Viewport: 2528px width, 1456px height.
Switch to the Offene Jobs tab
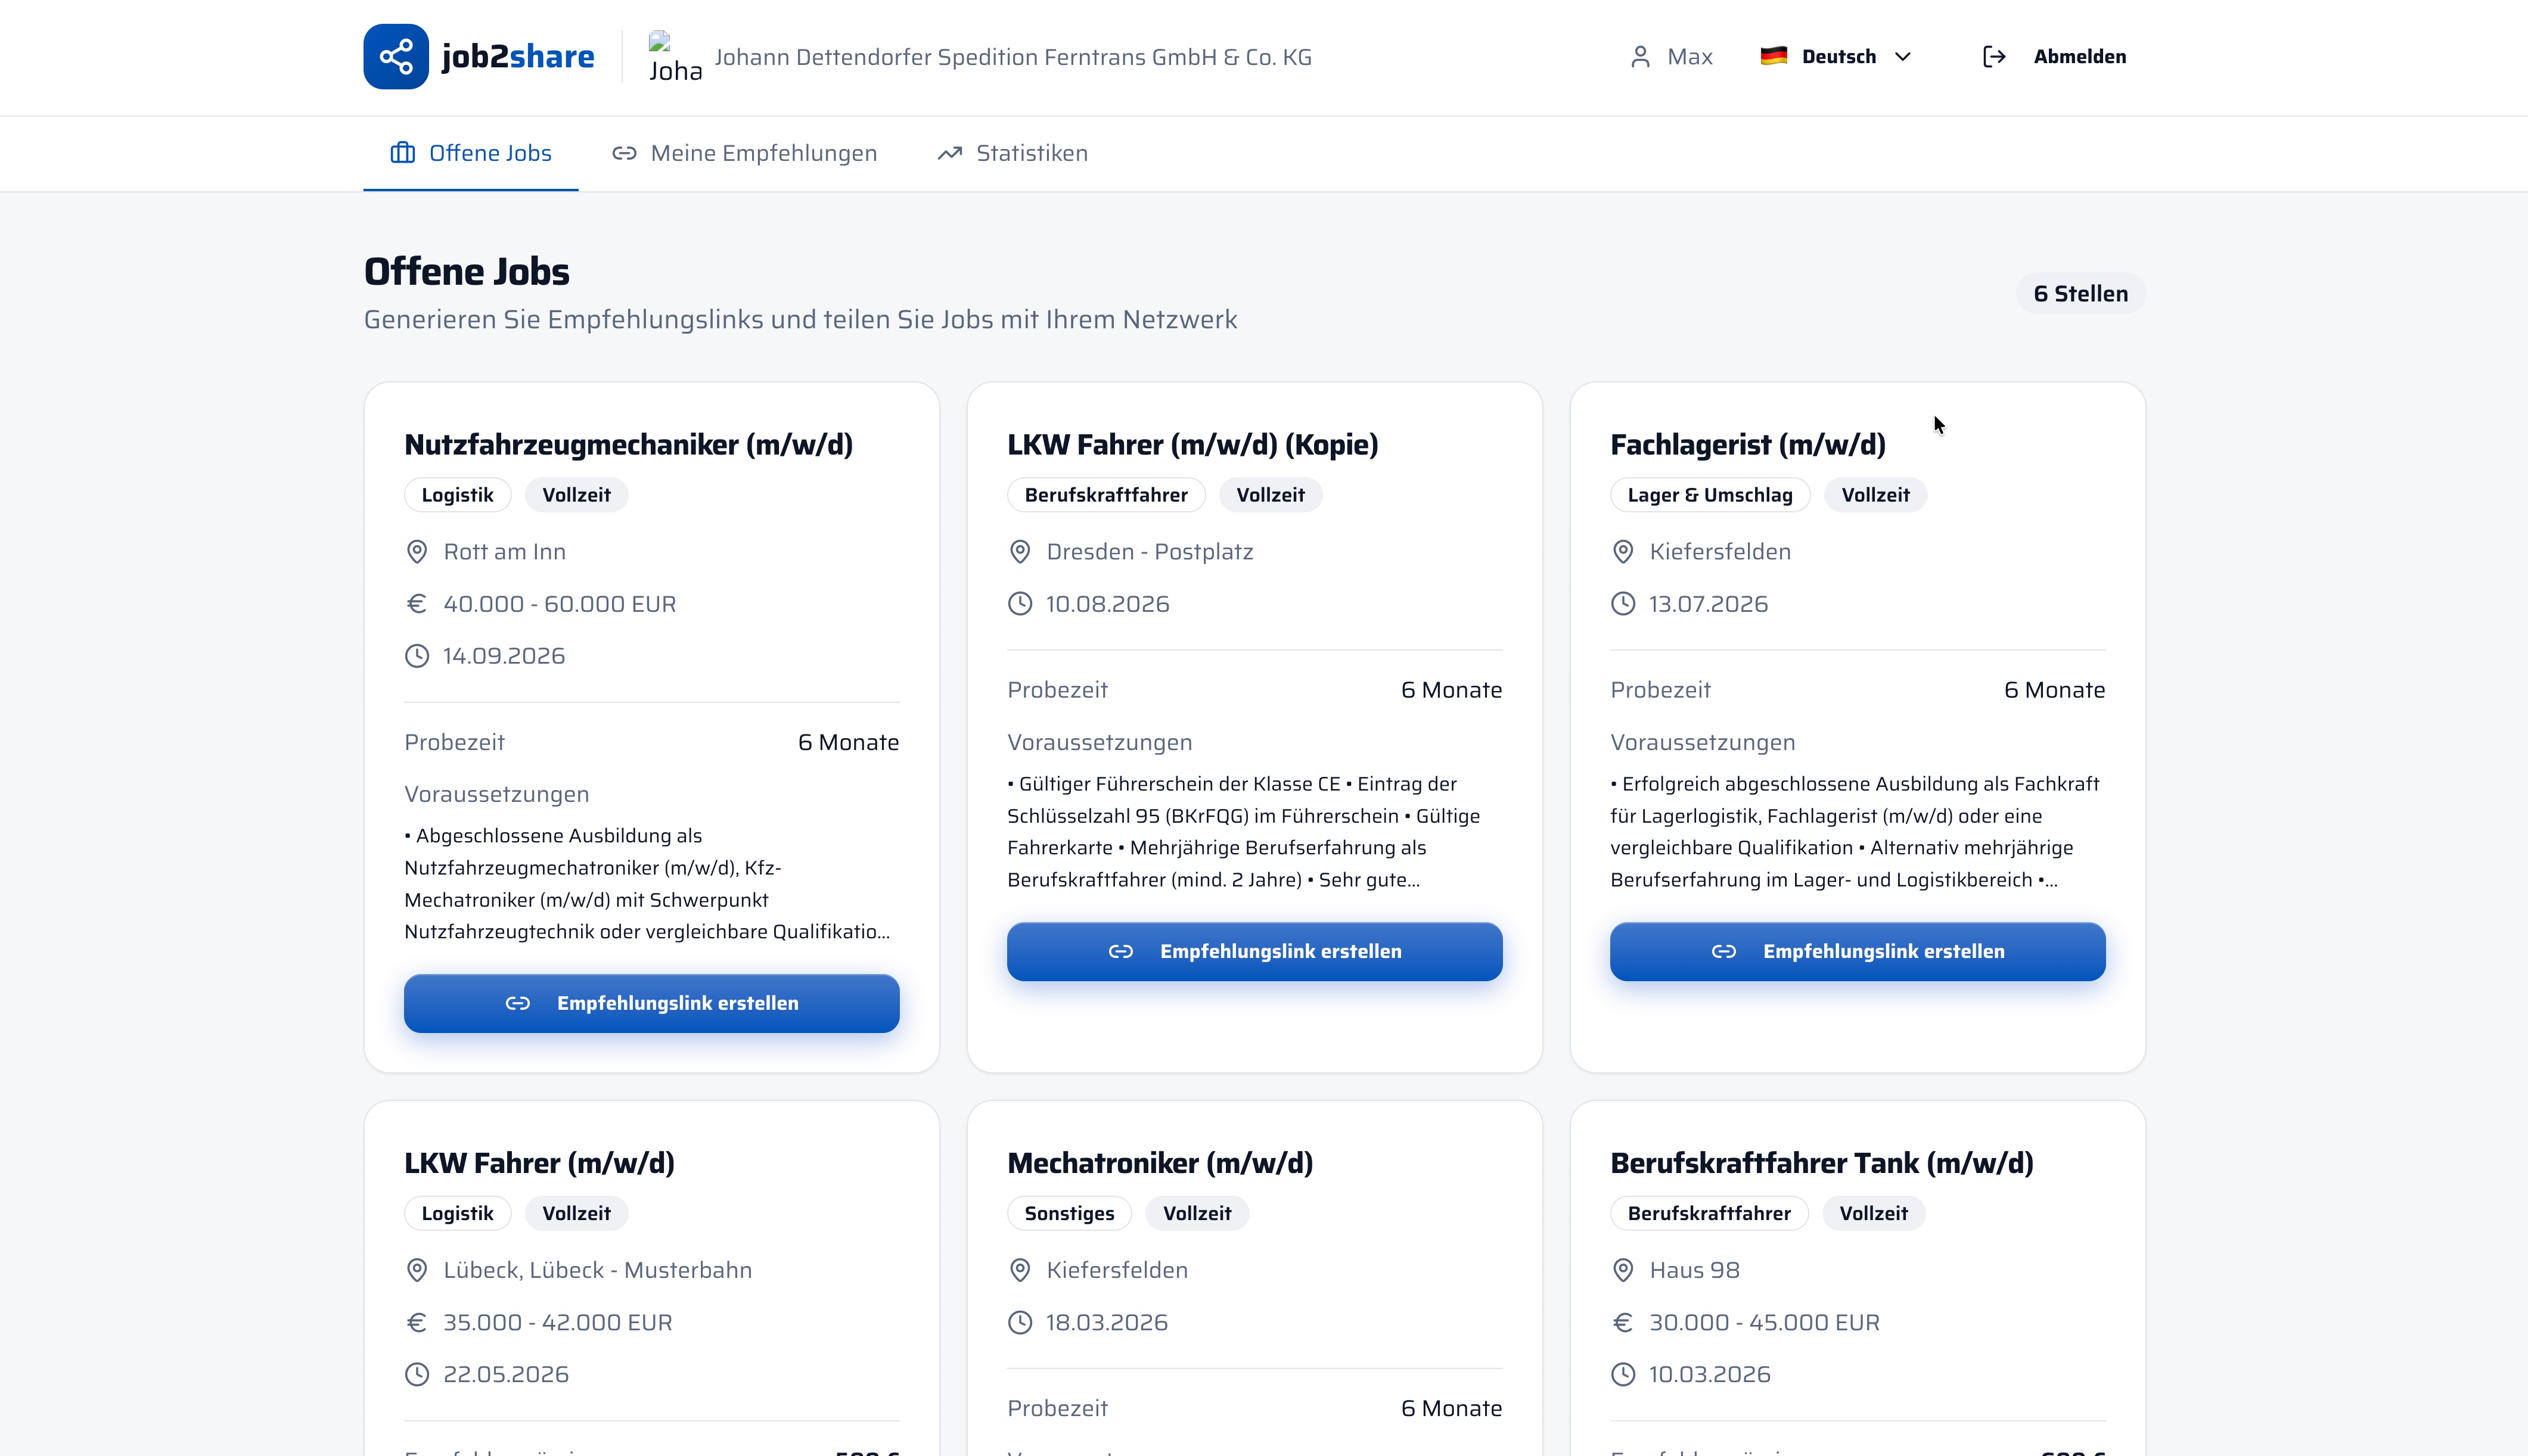click(471, 153)
